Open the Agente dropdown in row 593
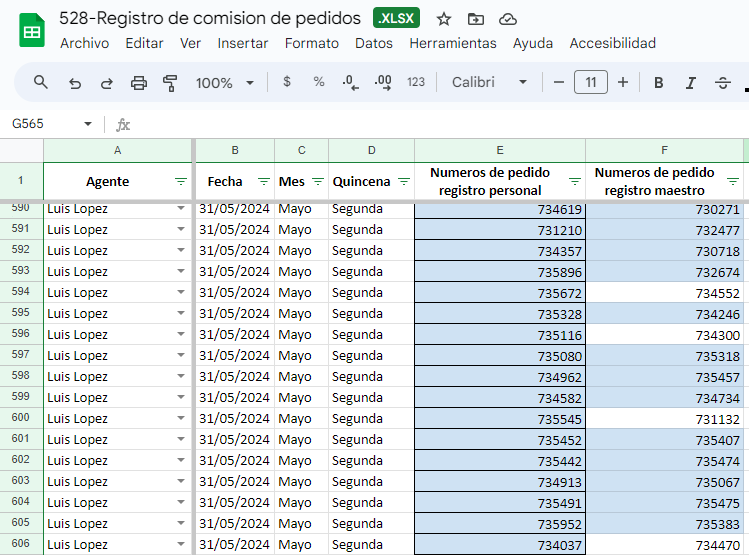This screenshot has width=749, height=555. (181, 271)
